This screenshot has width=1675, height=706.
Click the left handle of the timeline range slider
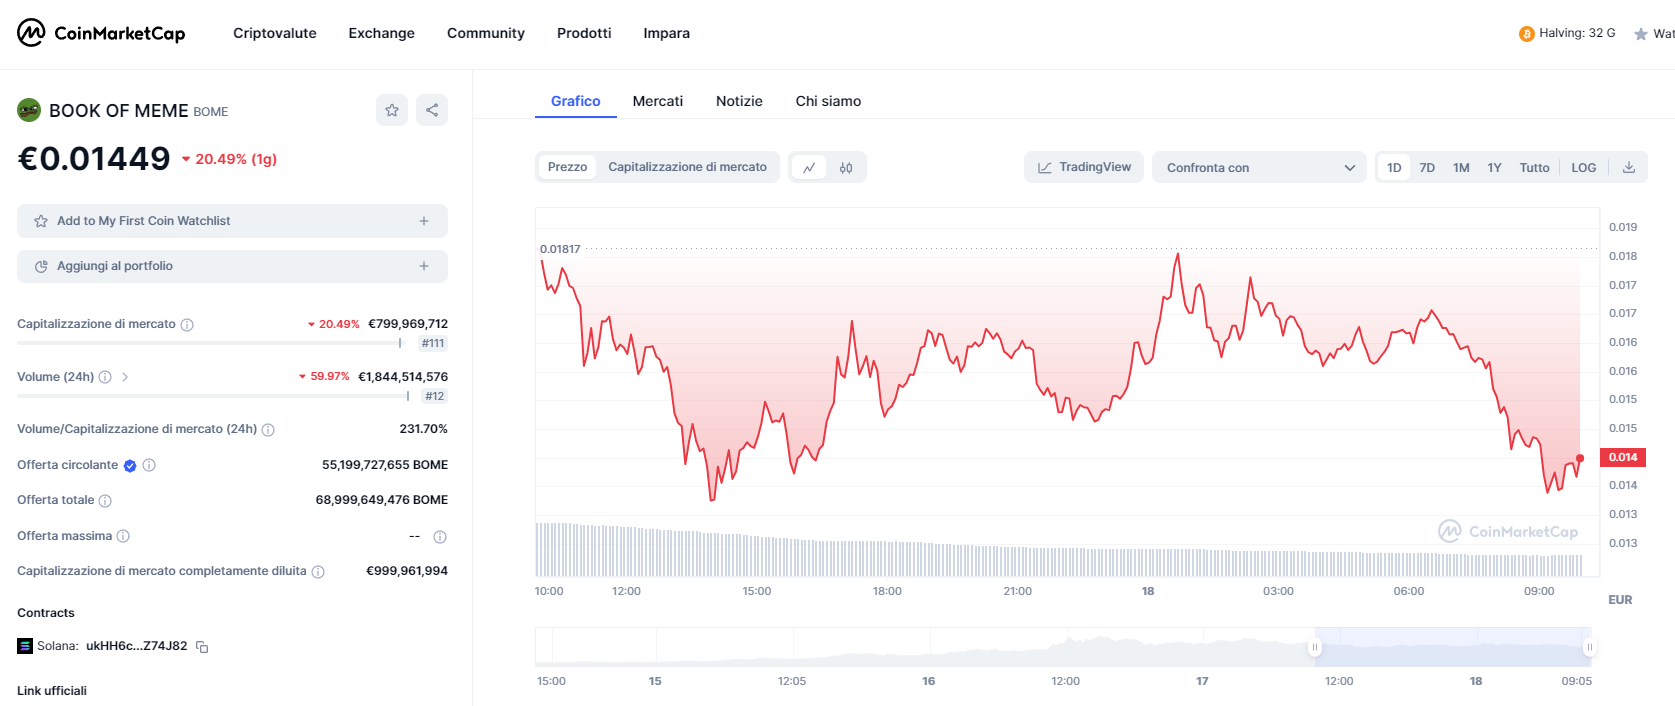click(1315, 648)
